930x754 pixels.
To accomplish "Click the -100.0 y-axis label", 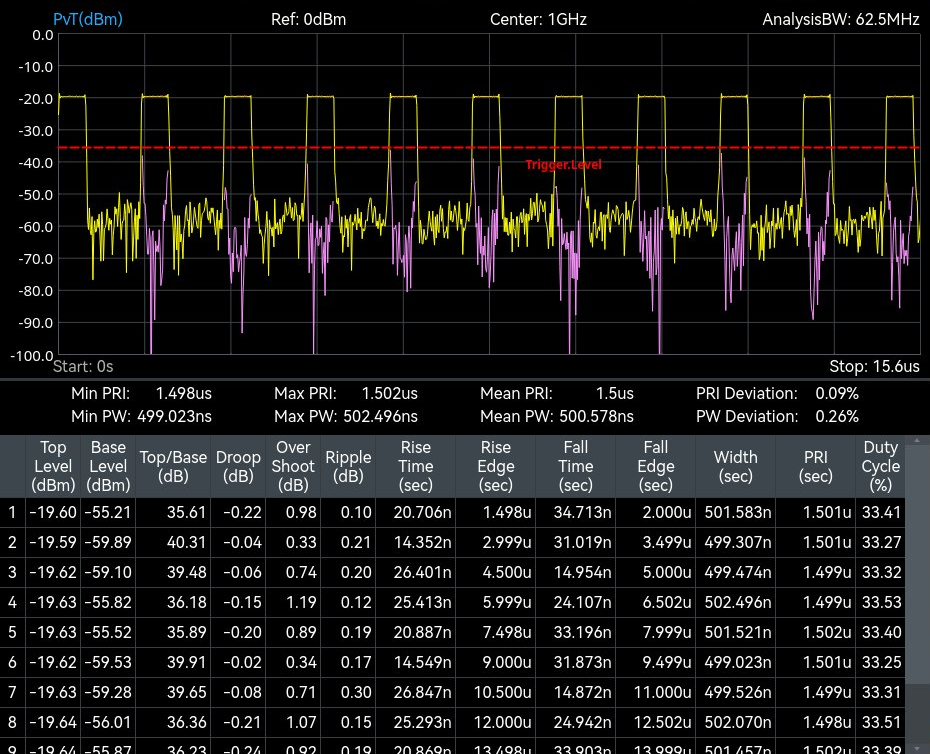I will coord(33,355).
